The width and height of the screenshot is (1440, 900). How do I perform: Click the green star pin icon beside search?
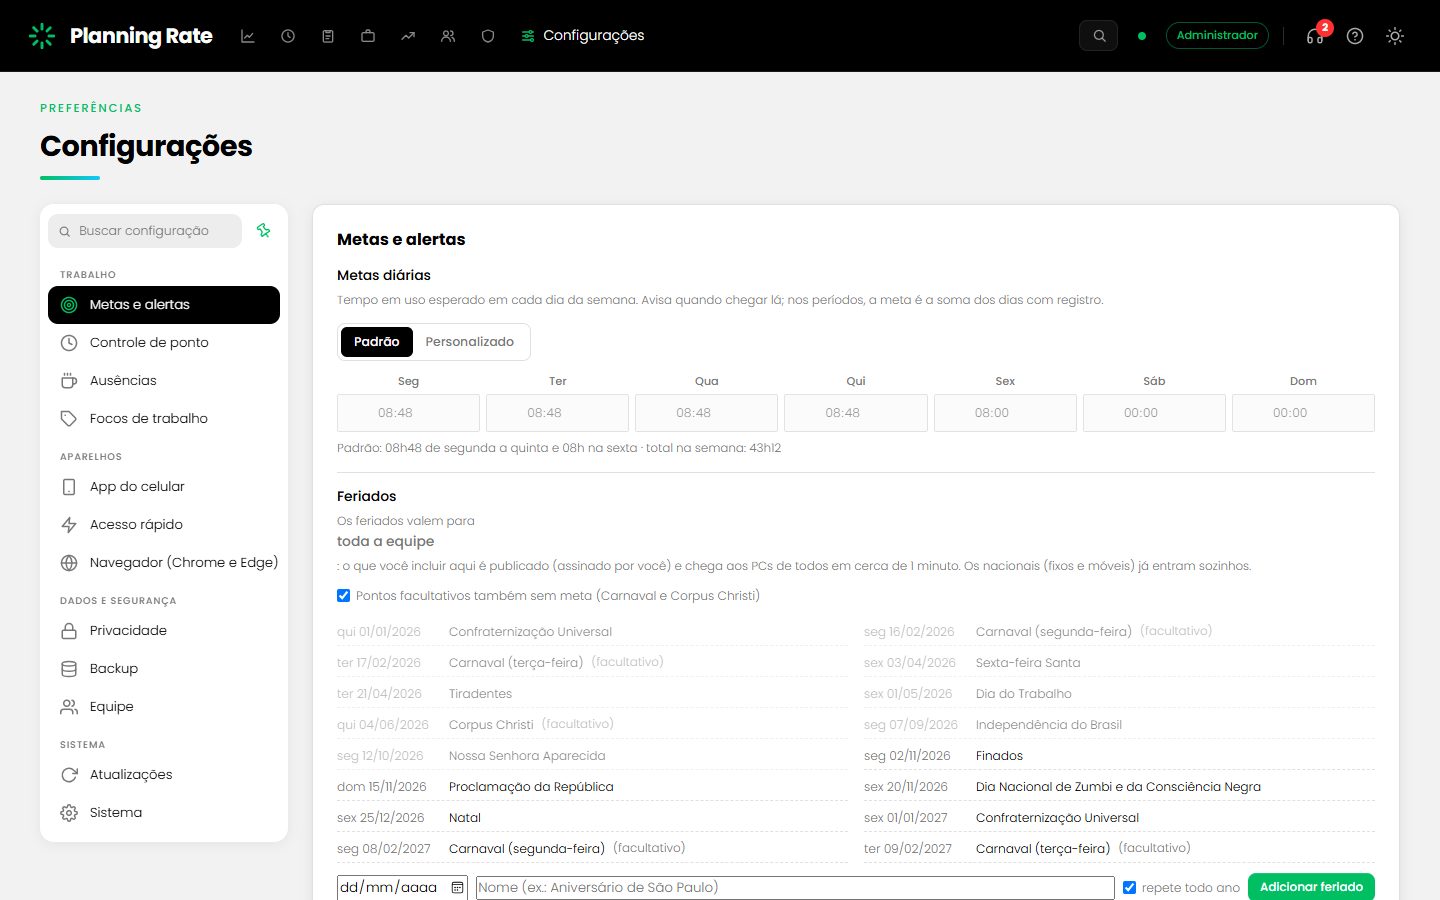[264, 231]
